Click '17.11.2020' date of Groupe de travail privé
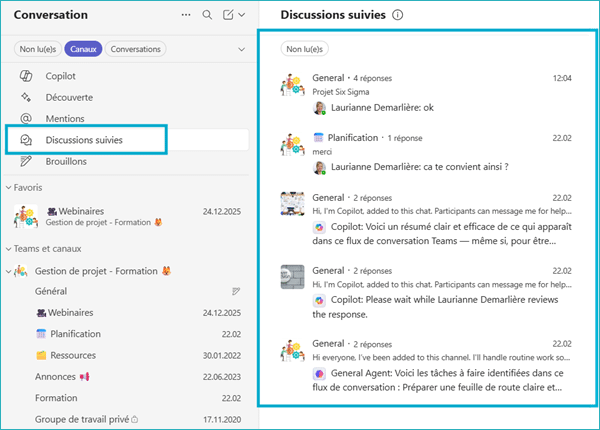Screen dimensions: 600x430 (x=222, y=420)
